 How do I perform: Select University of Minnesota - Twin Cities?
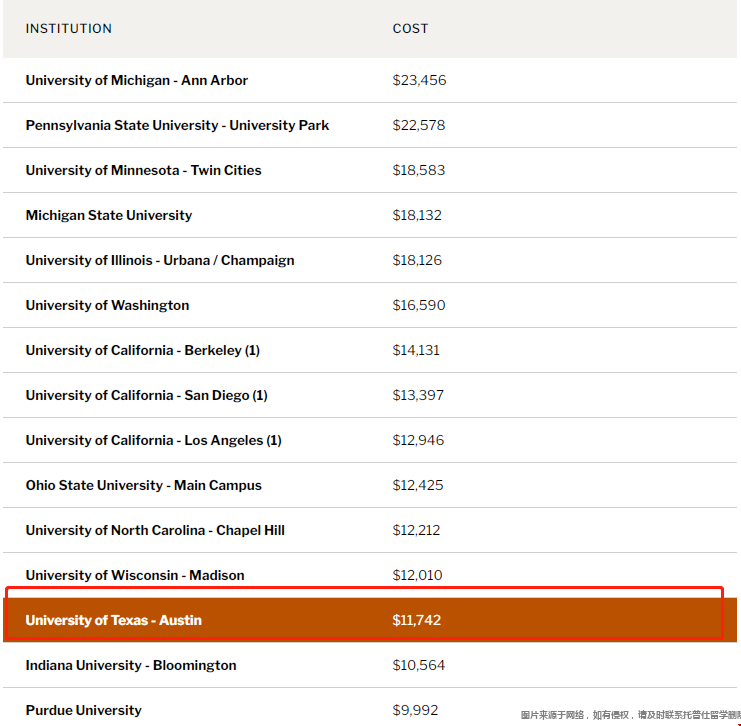click(143, 170)
